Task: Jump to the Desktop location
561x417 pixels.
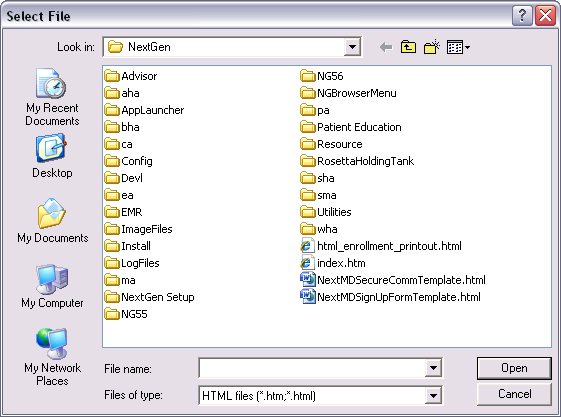Action: tap(52, 156)
